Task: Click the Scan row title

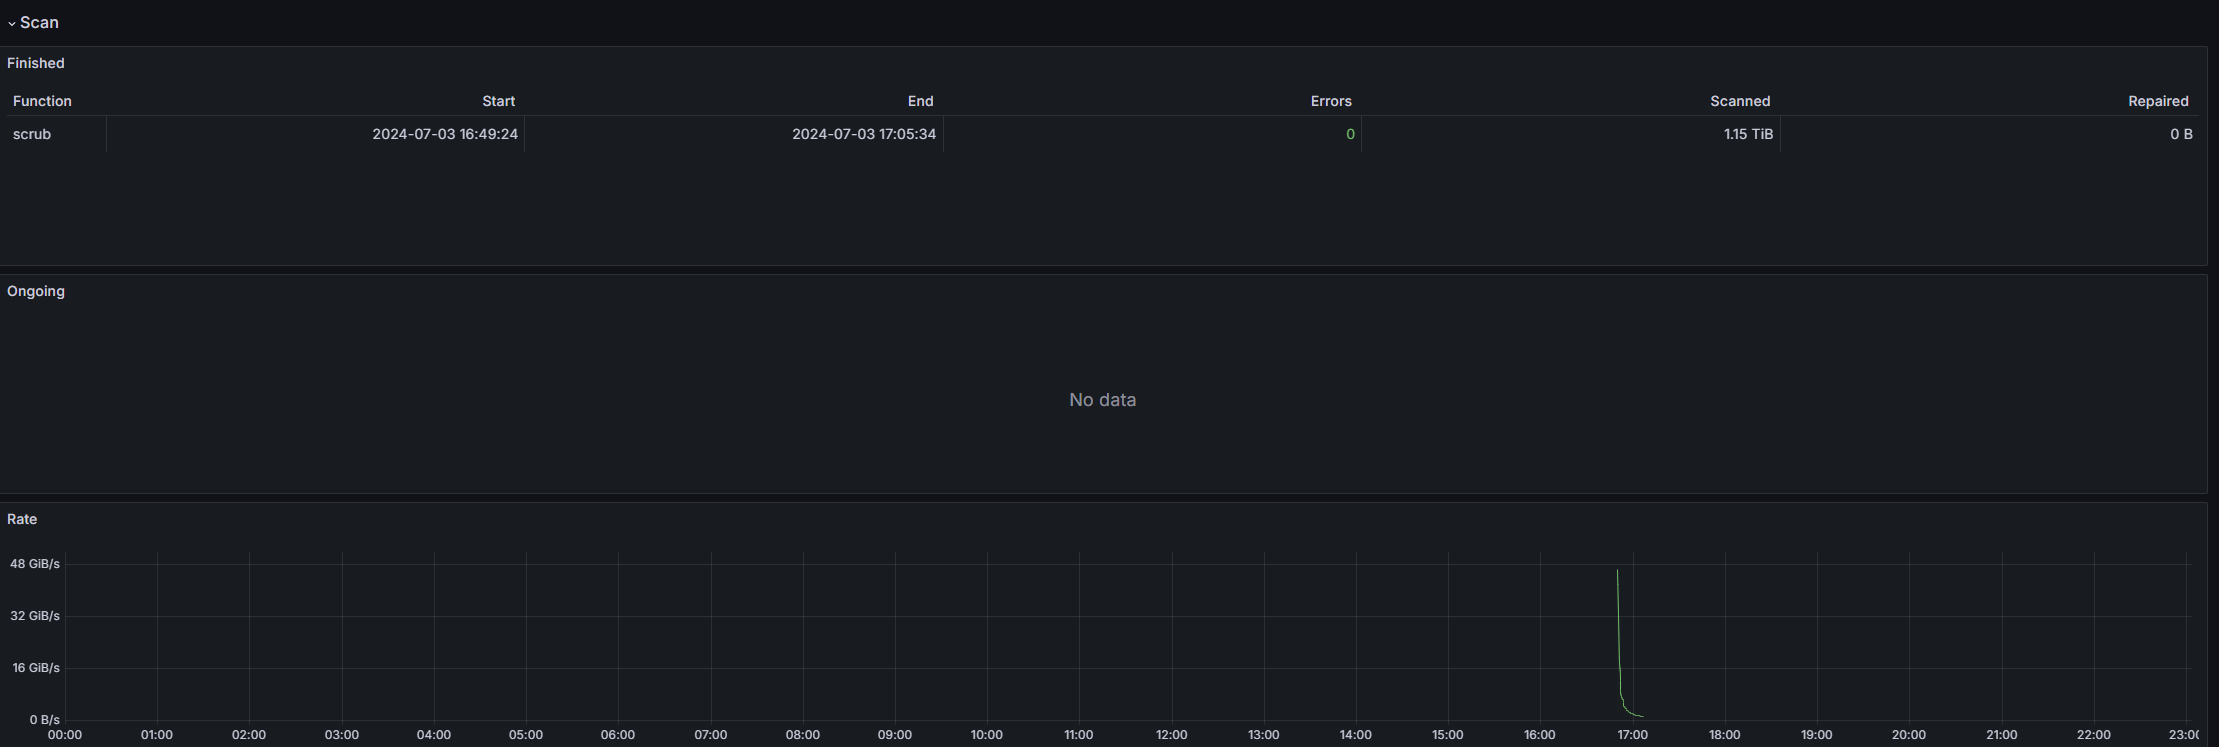Action: 40,22
